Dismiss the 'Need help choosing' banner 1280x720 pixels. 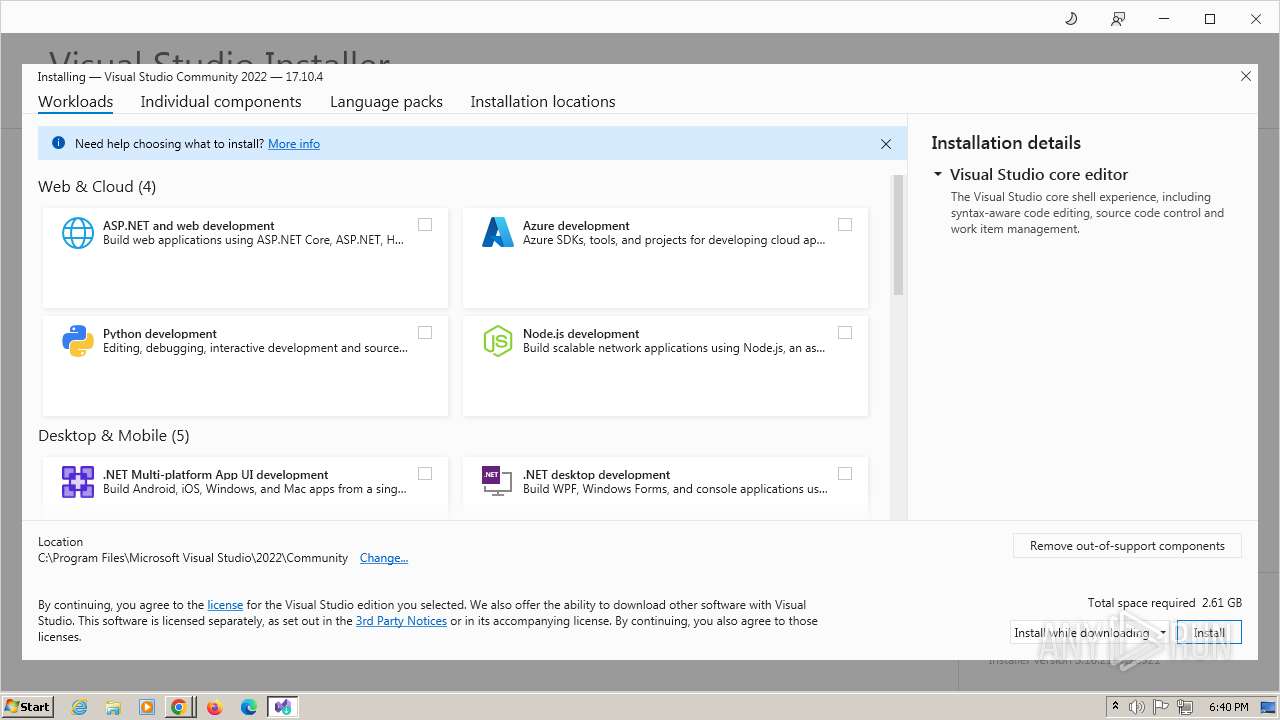(886, 144)
